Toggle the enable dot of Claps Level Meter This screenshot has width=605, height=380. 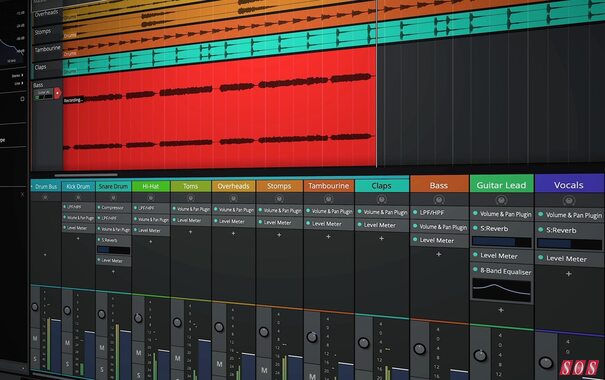pyautogui.click(x=360, y=224)
